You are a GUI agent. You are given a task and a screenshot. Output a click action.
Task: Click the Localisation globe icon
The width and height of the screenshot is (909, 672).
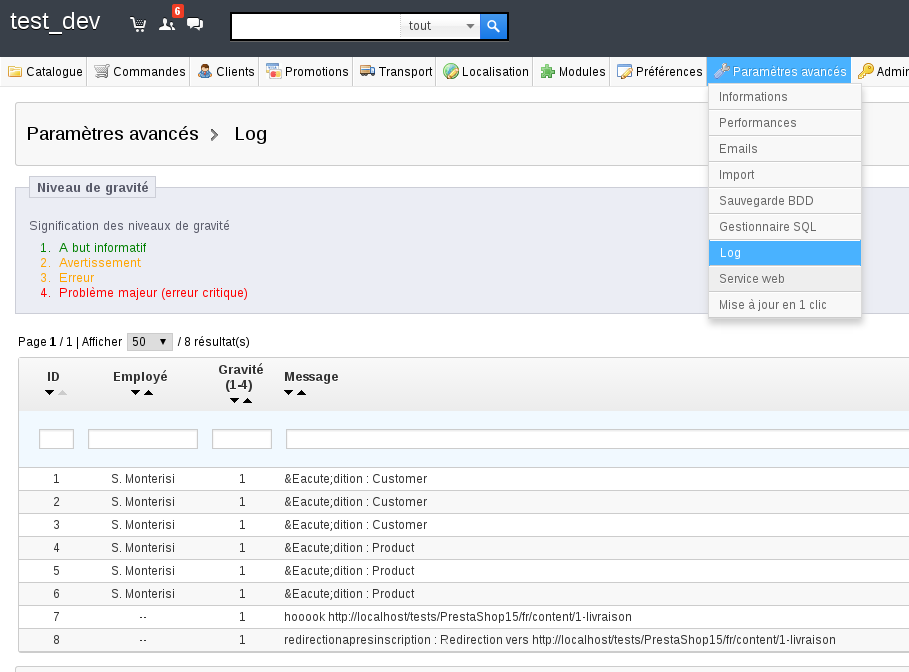pyautogui.click(x=450, y=71)
